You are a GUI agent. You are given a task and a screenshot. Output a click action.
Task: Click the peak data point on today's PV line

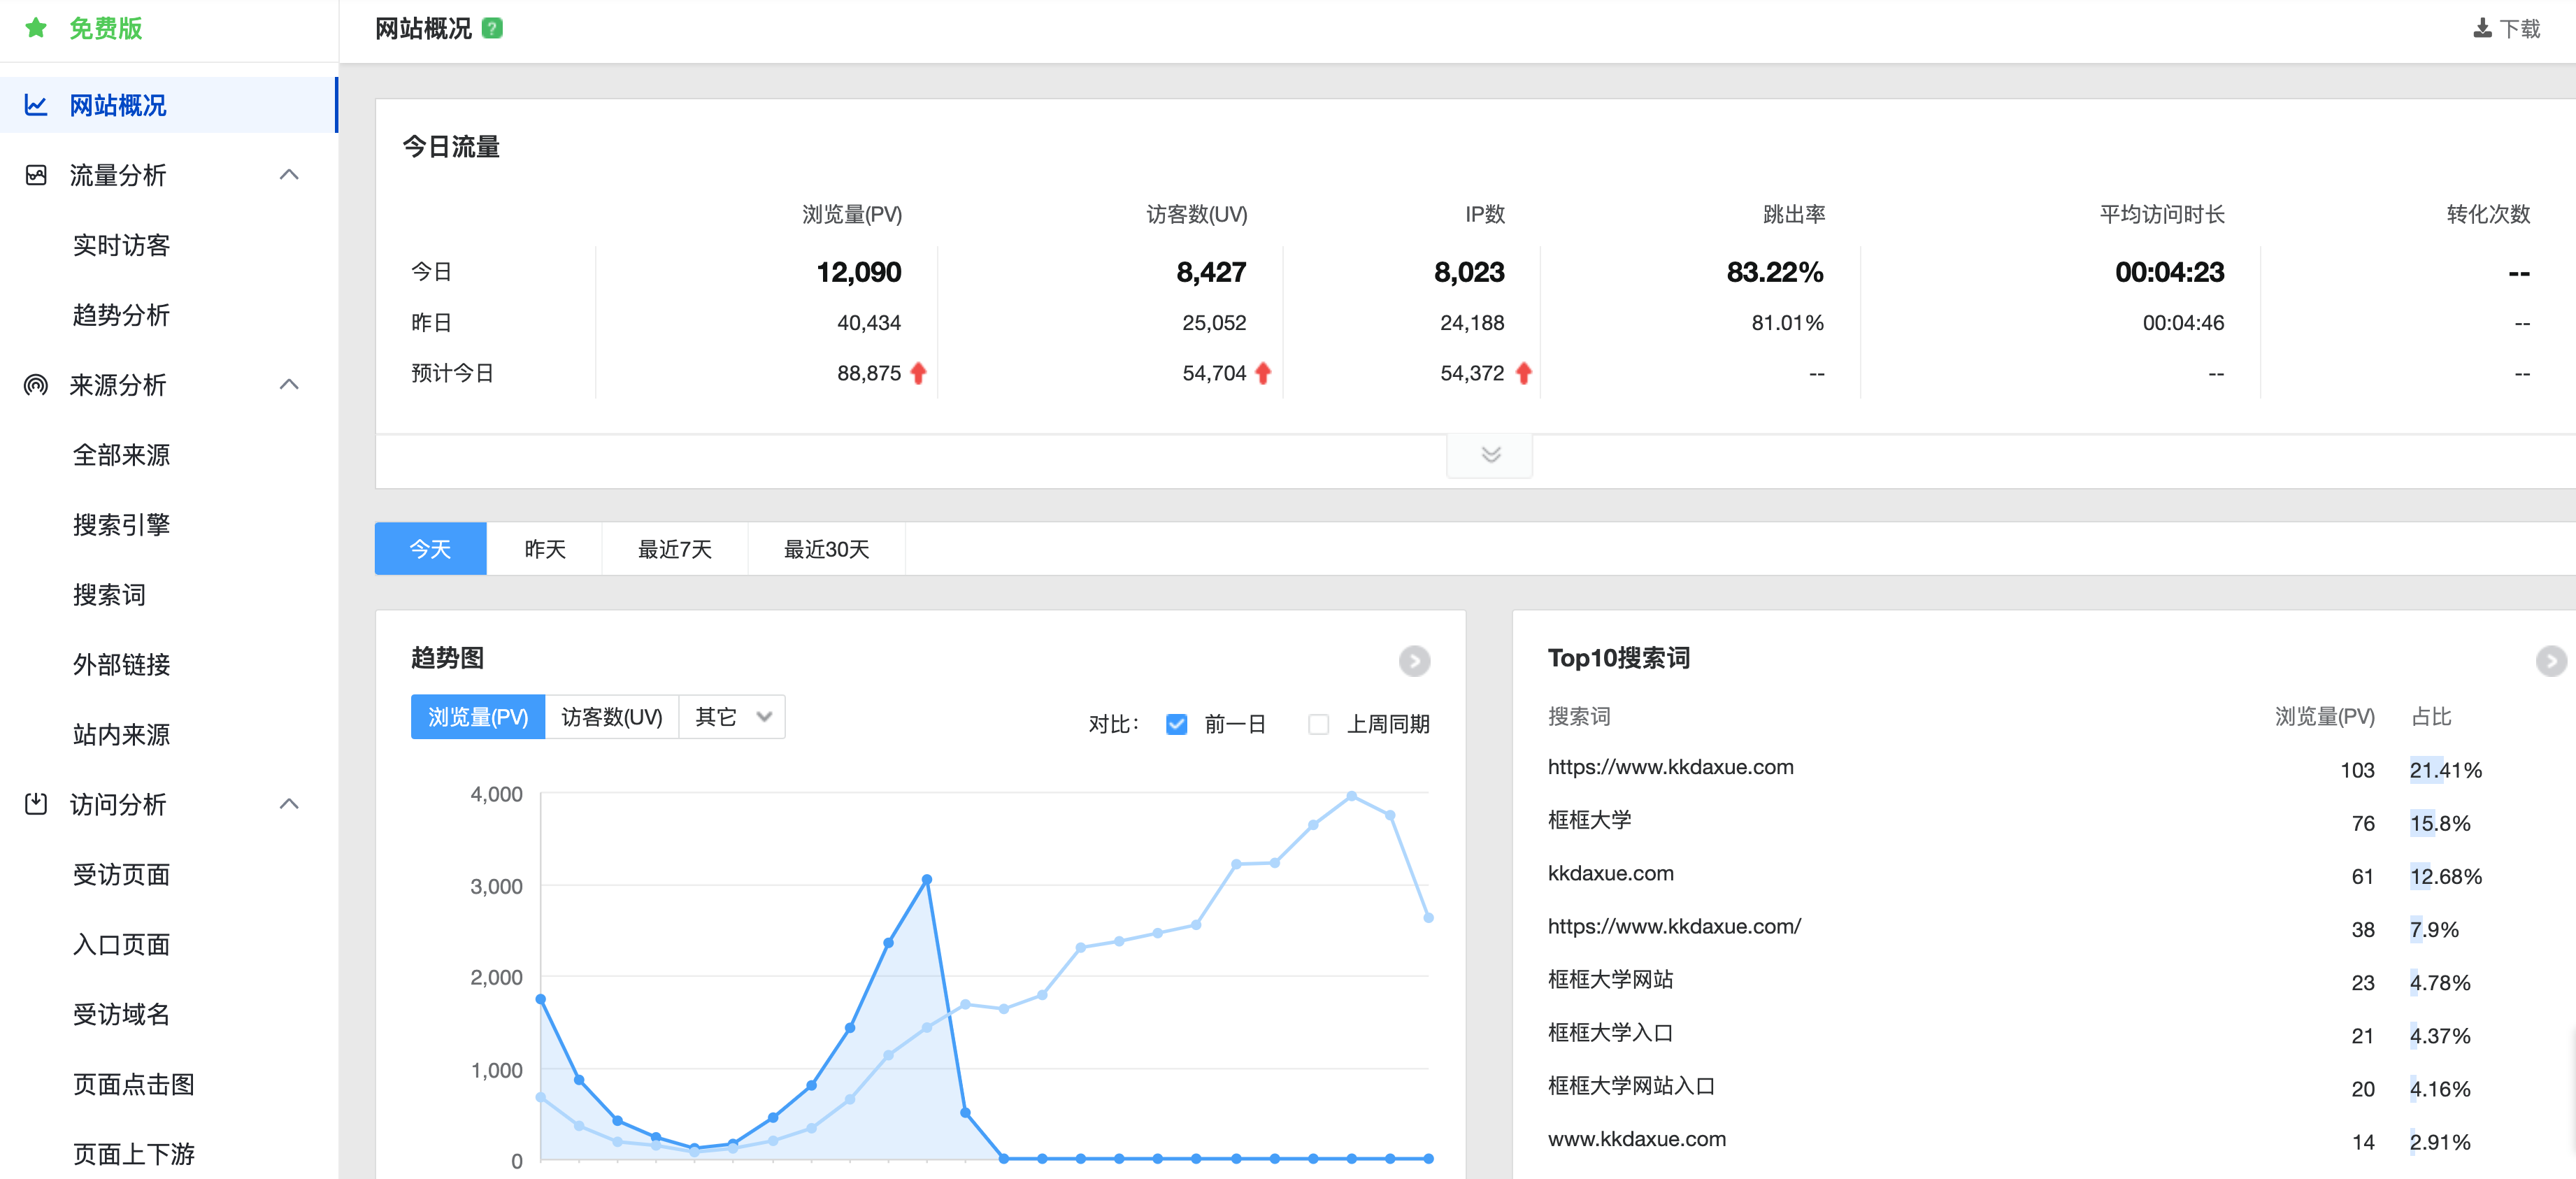click(927, 880)
